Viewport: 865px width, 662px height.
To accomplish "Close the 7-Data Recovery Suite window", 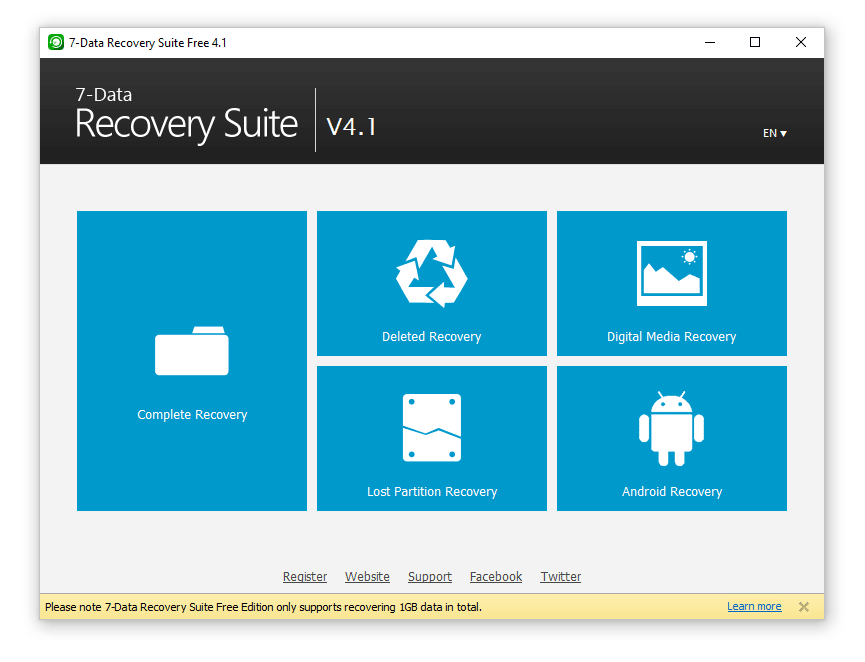I will pos(800,42).
